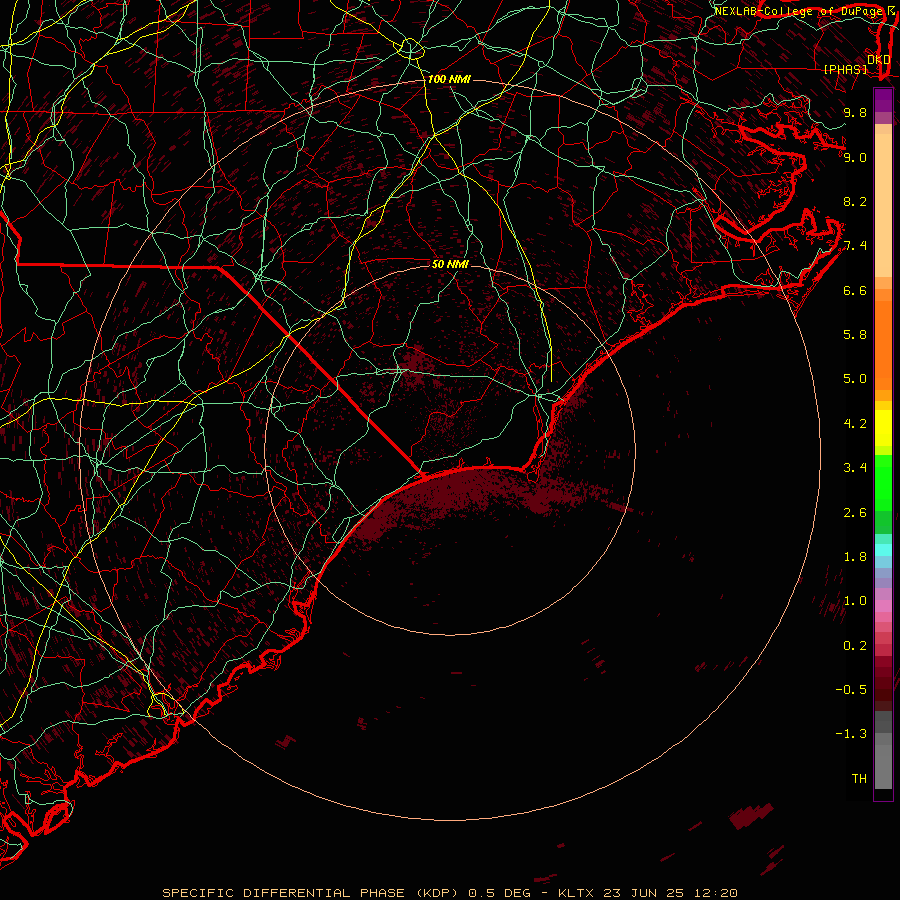This screenshot has height=900, width=900.
Task: Click the -1.3 value on the color scale
Action: 851,734
